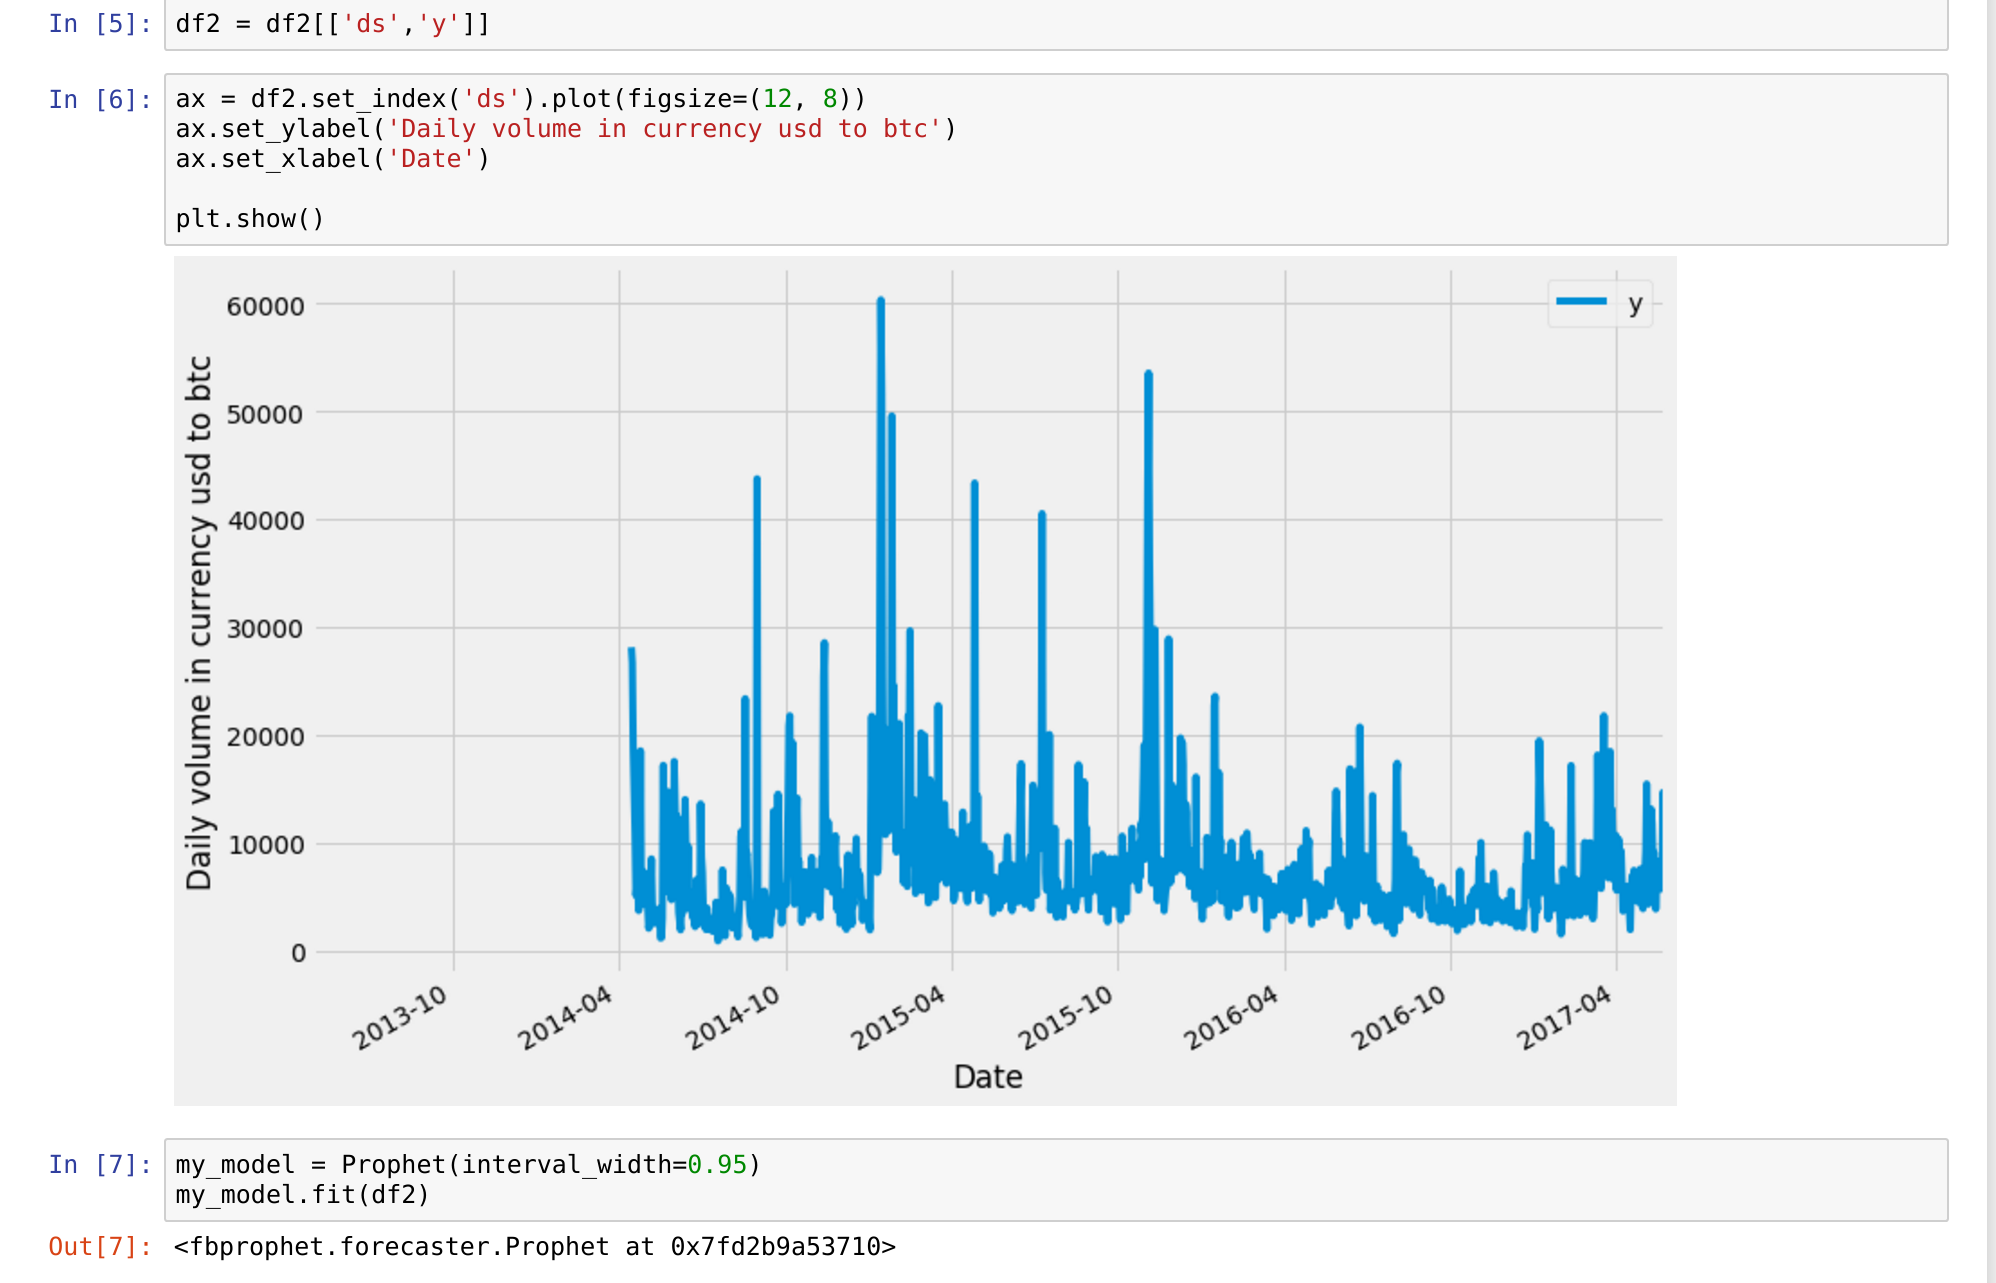
Task: Click the 'y' legend label in plot
Action: 1635,303
